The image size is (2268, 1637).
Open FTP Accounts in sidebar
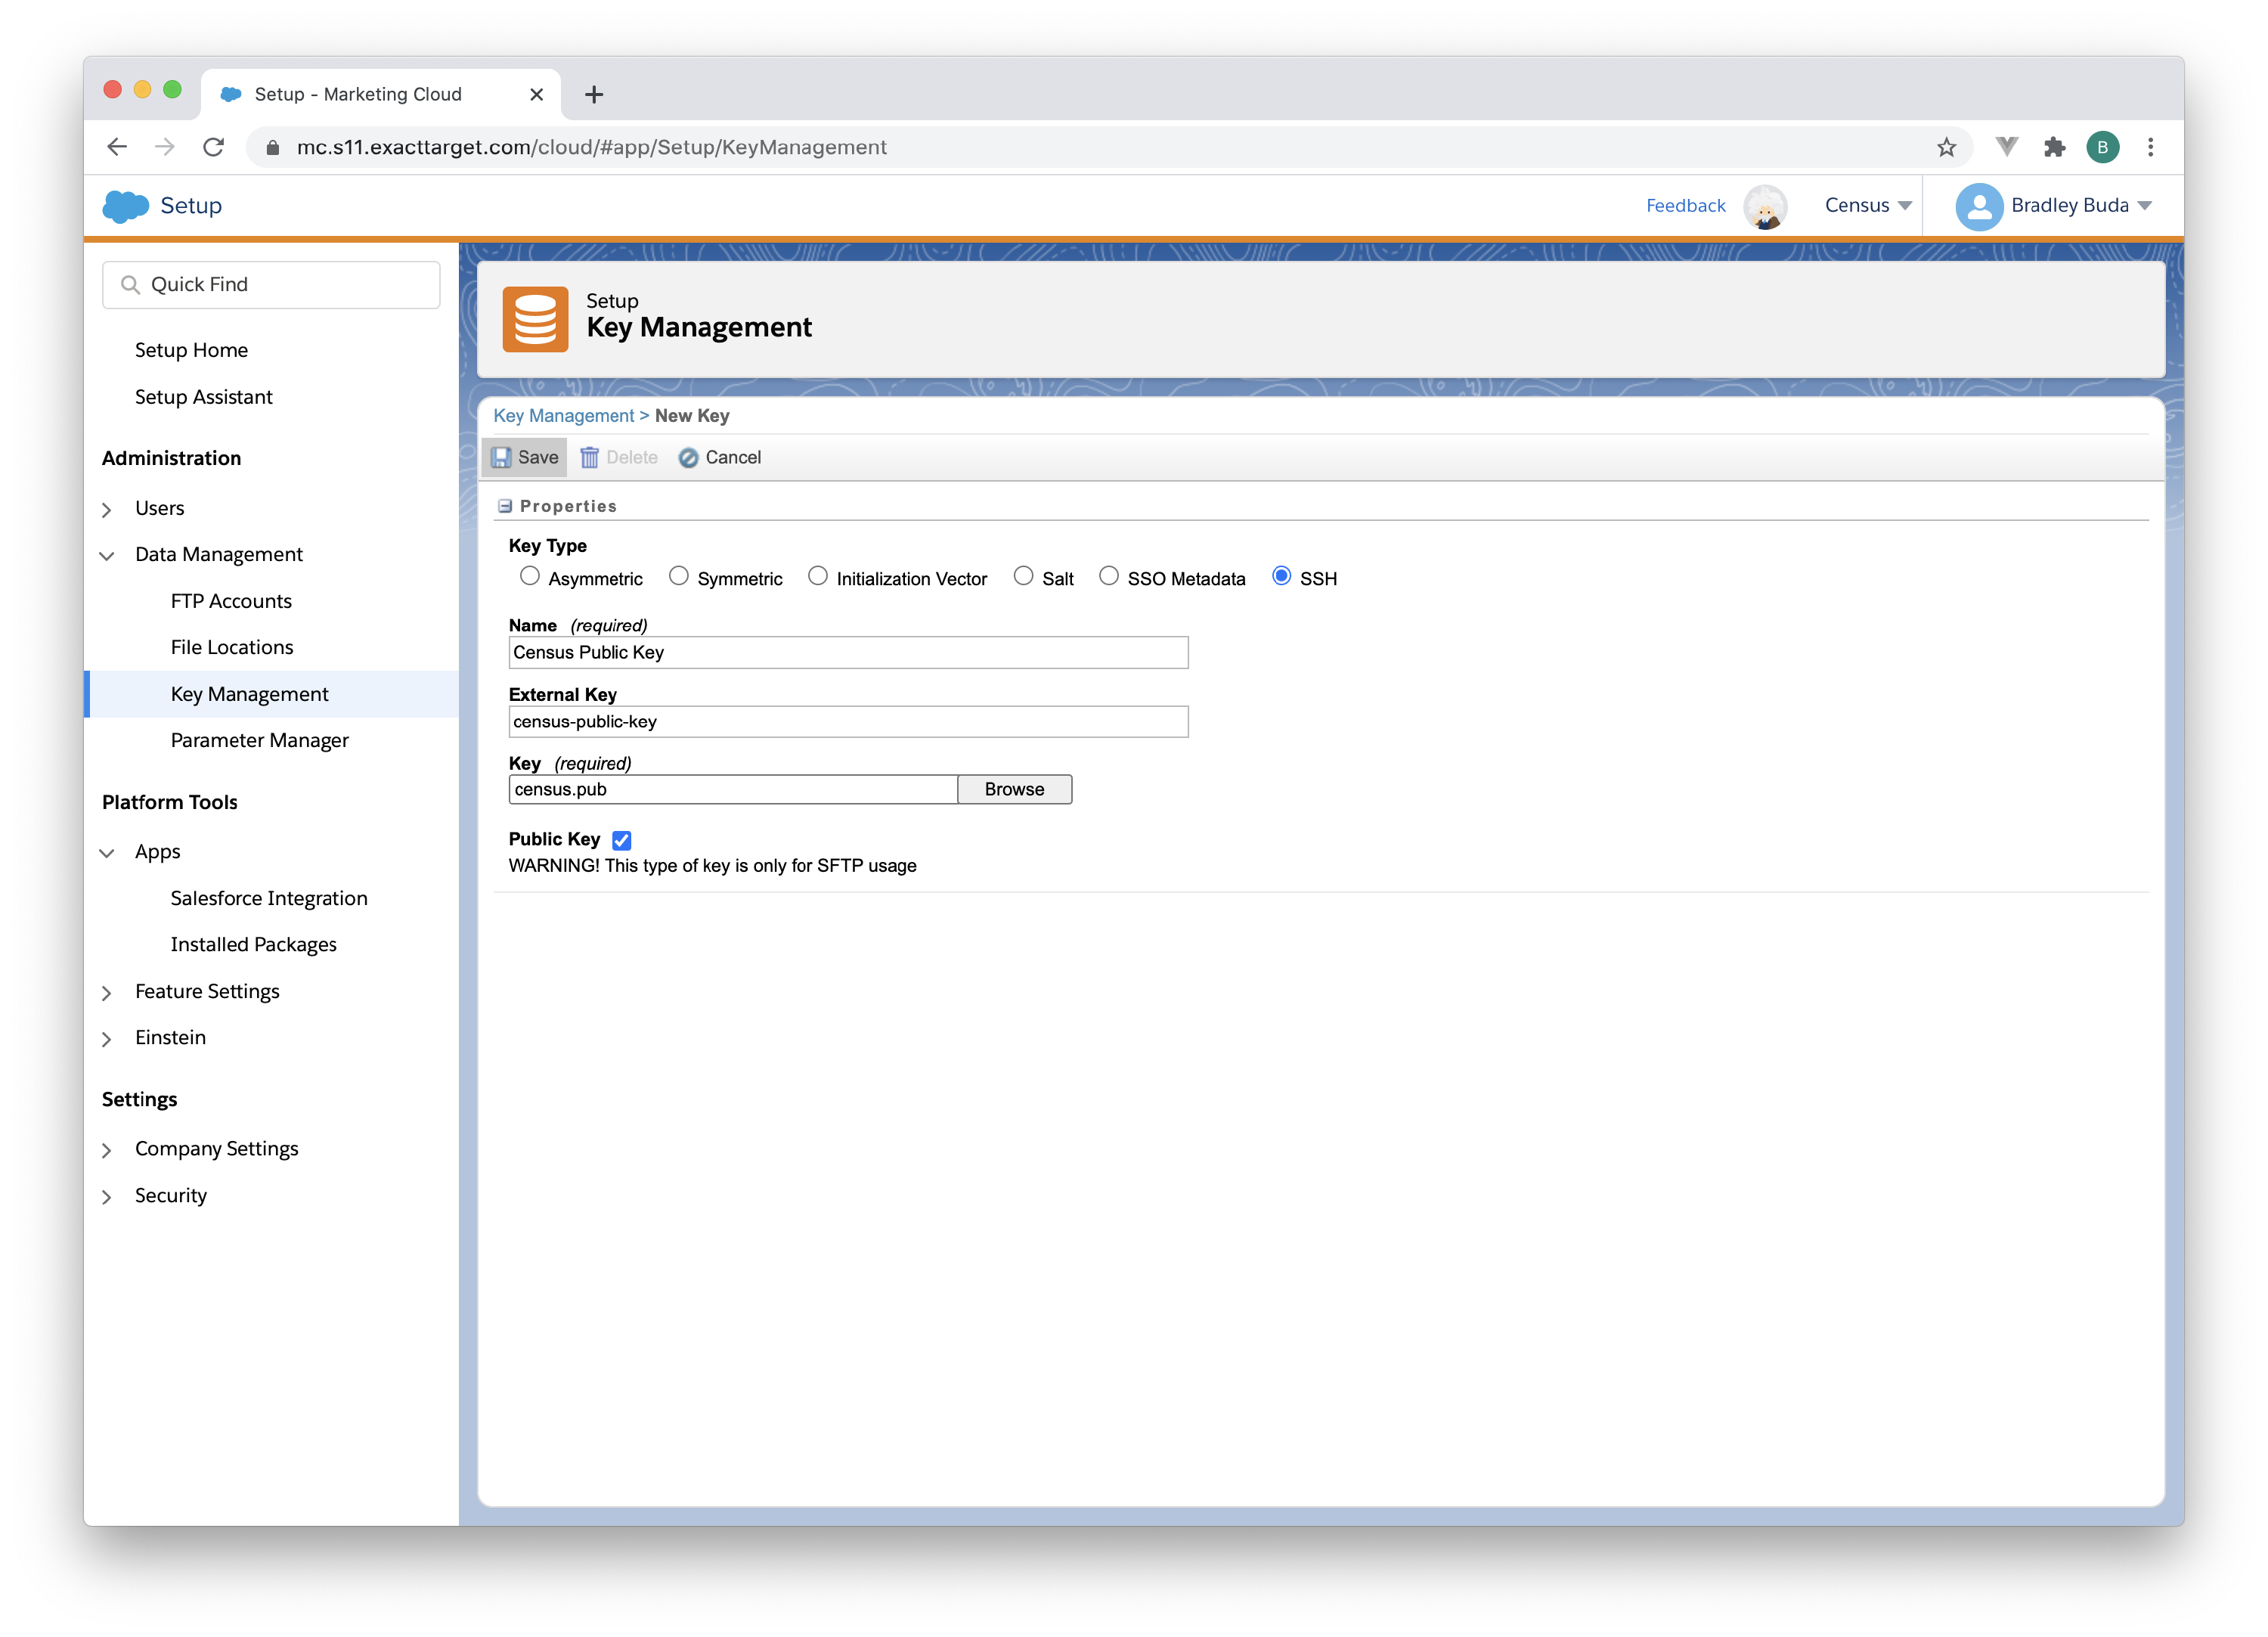point(231,601)
